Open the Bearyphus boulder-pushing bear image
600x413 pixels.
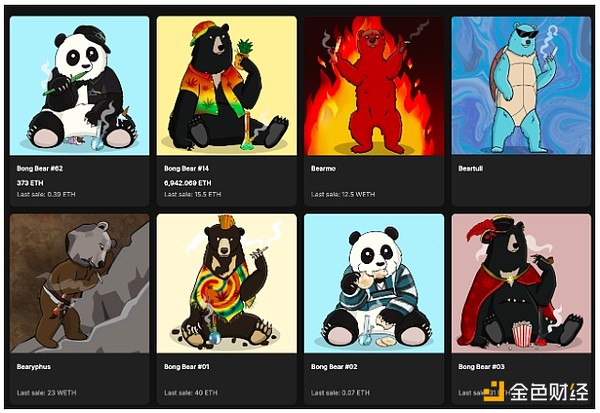pos(80,284)
